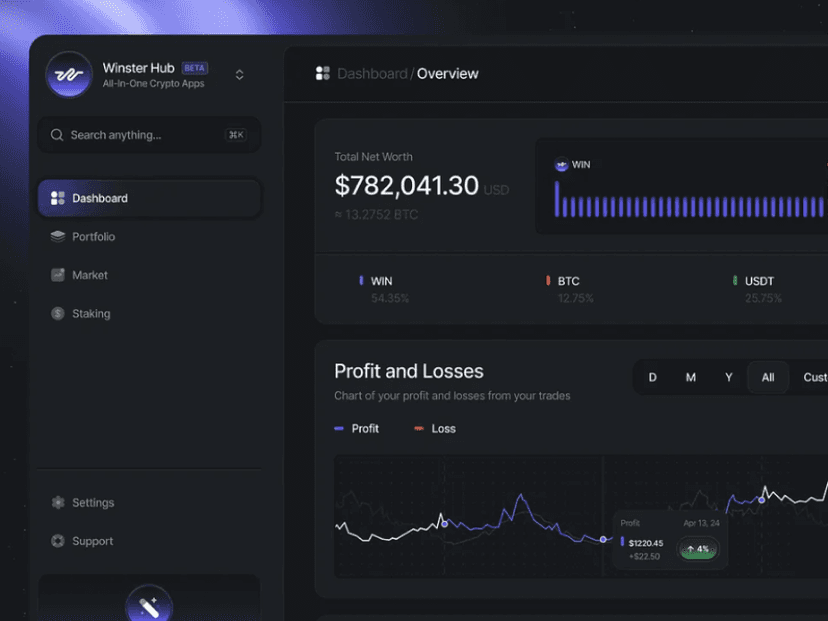Image resolution: width=828 pixels, height=621 pixels.
Task: Select the Y time range option
Action: point(729,377)
